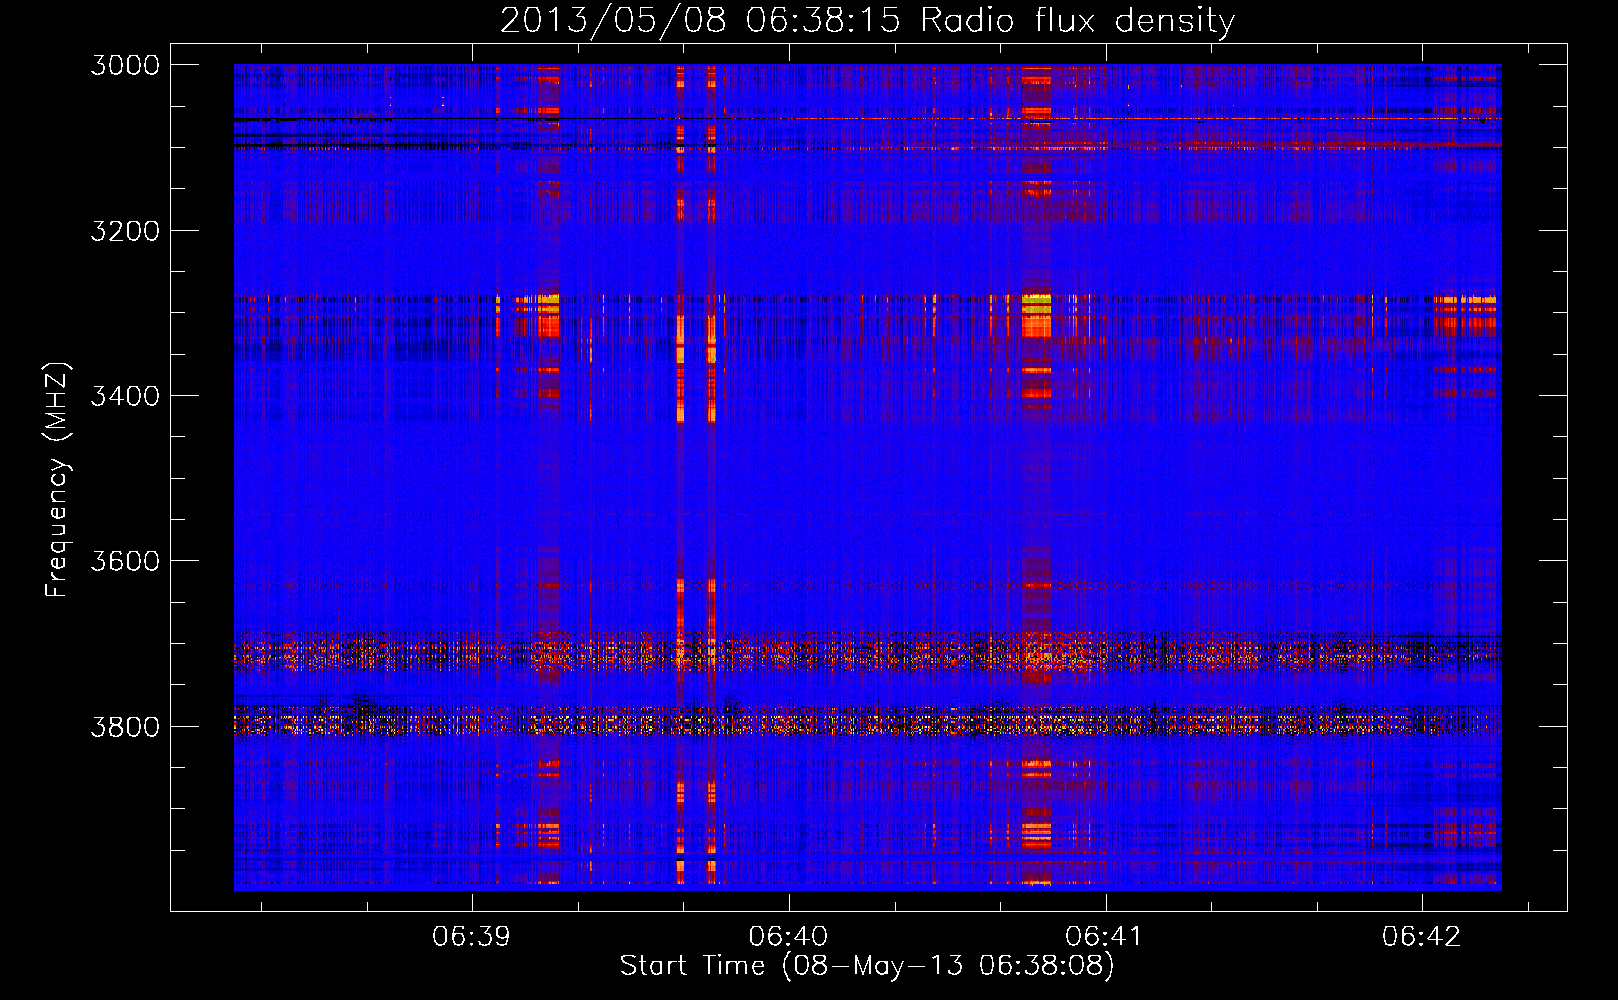
Task: Click the 3600 frequency tick label
Action: 125,561
